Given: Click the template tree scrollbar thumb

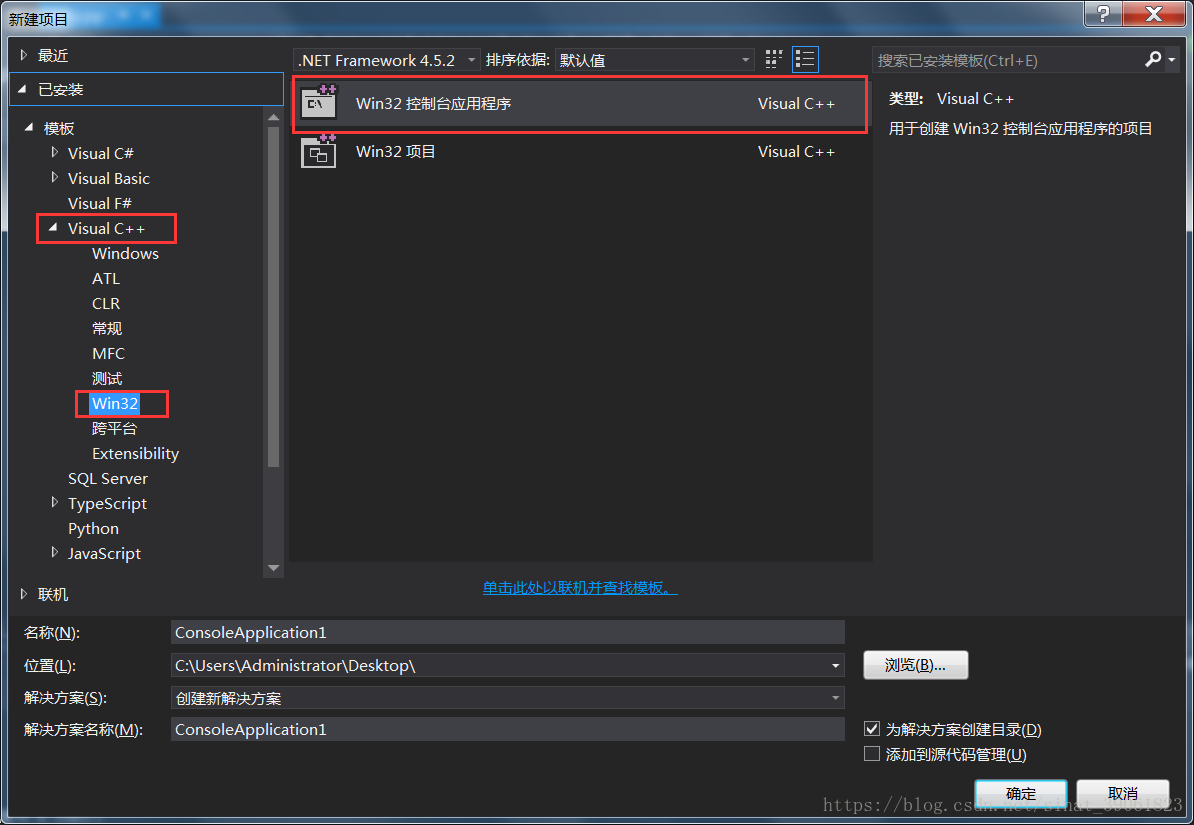Looking at the screenshot, I should pos(273,296).
